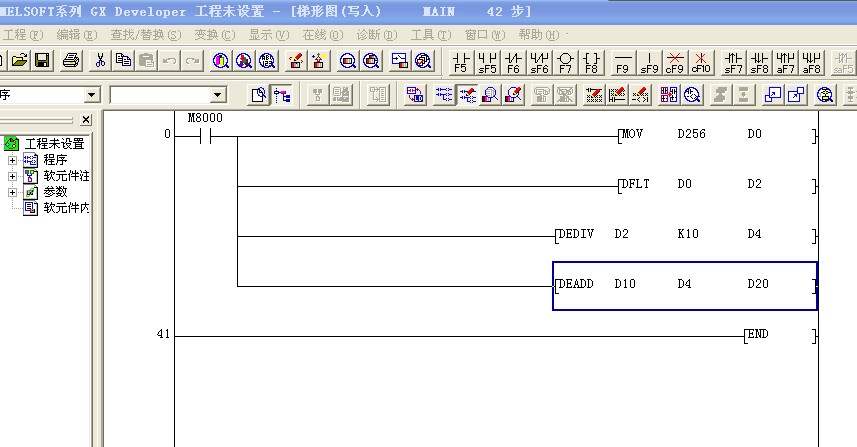Image resolution: width=857 pixels, height=447 pixels.
Task: Insert an application instruction (F8)
Action: tap(592, 62)
